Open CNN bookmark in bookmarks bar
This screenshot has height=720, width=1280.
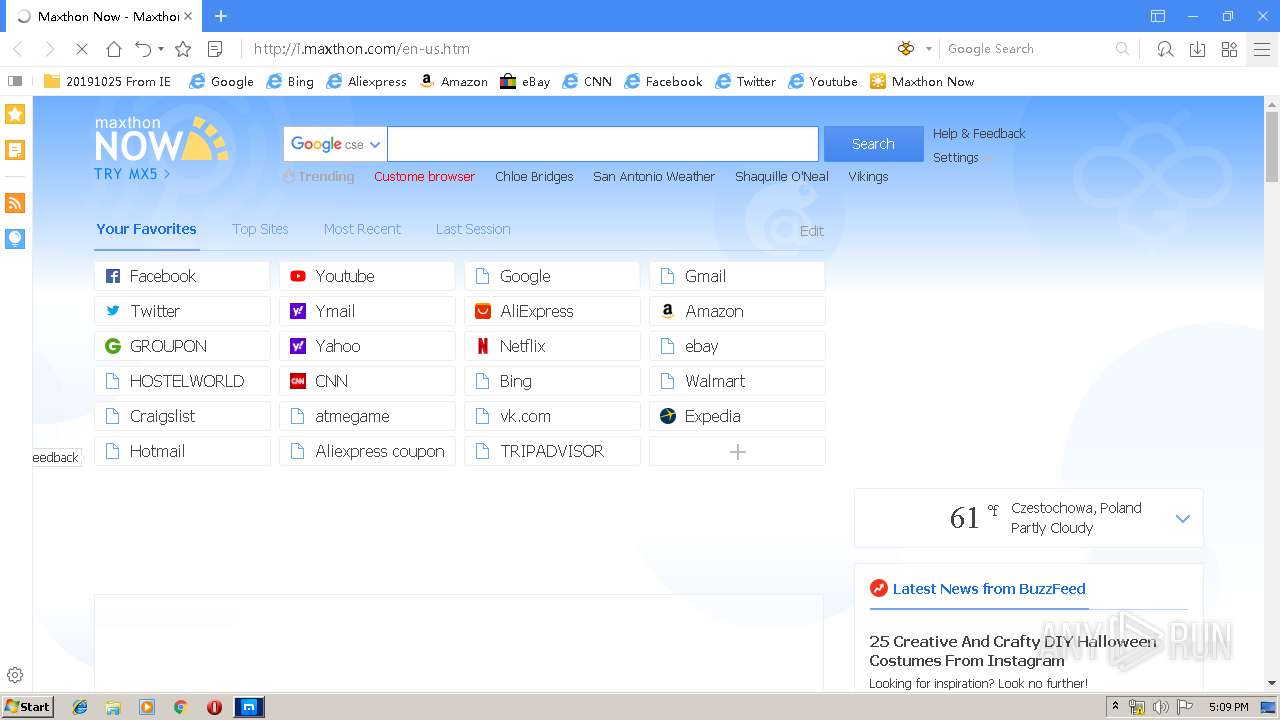[x=587, y=82]
